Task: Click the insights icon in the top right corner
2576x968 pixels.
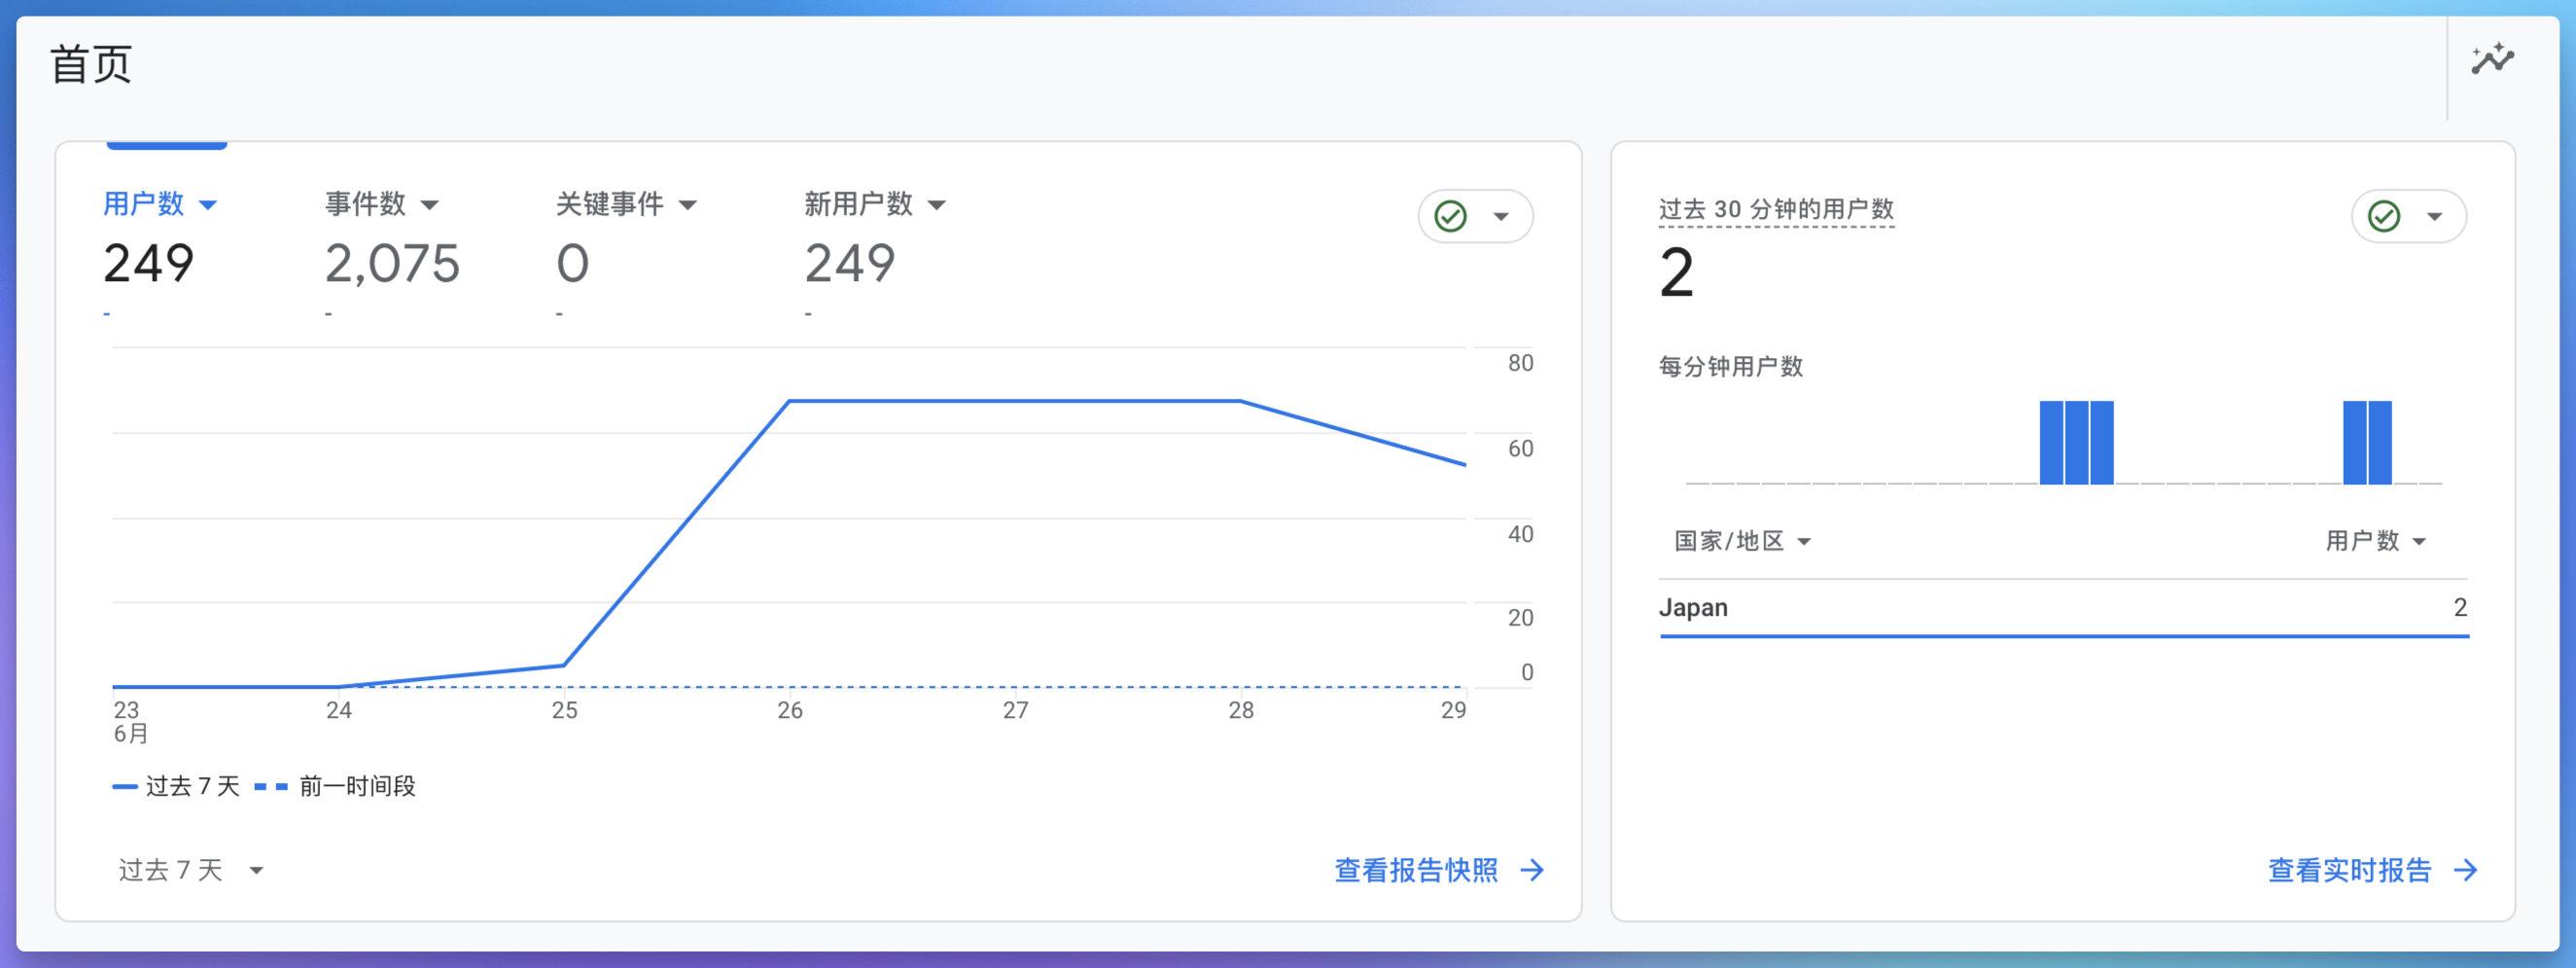Action: [2493, 59]
